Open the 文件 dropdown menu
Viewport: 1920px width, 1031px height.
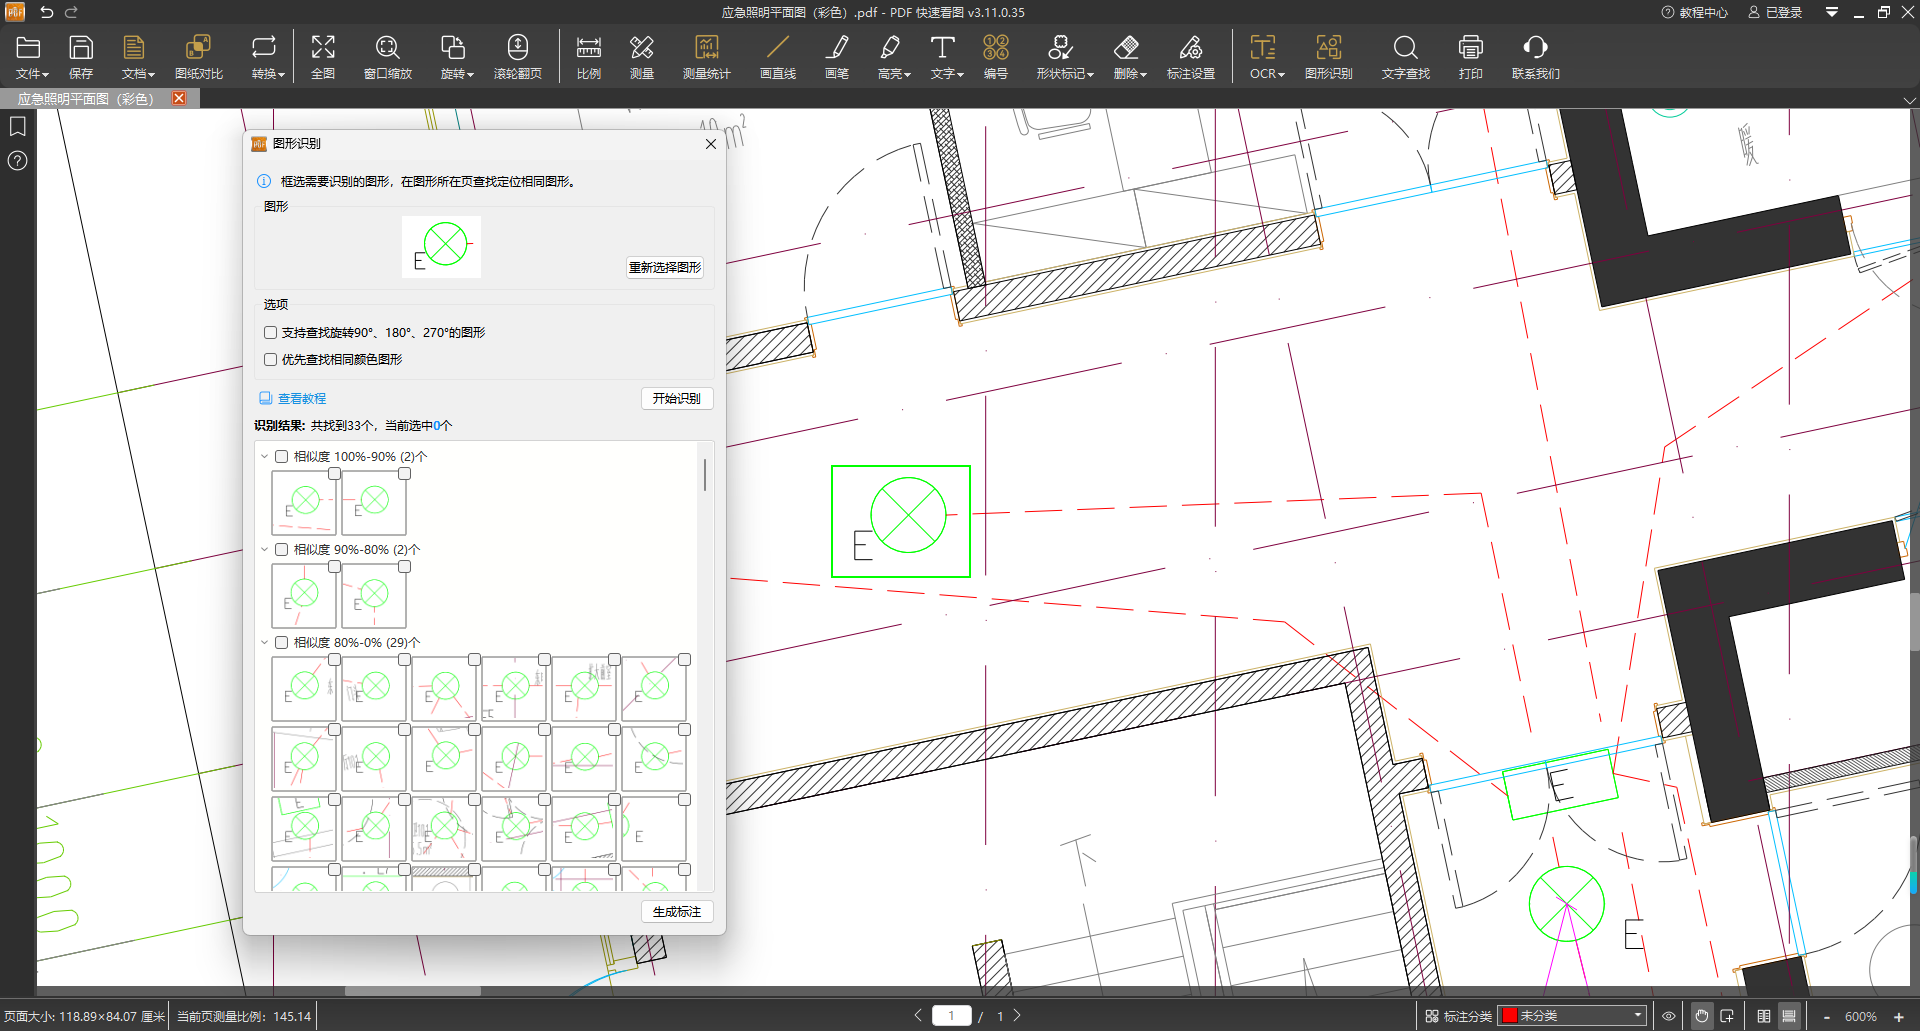pyautogui.click(x=31, y=56)
